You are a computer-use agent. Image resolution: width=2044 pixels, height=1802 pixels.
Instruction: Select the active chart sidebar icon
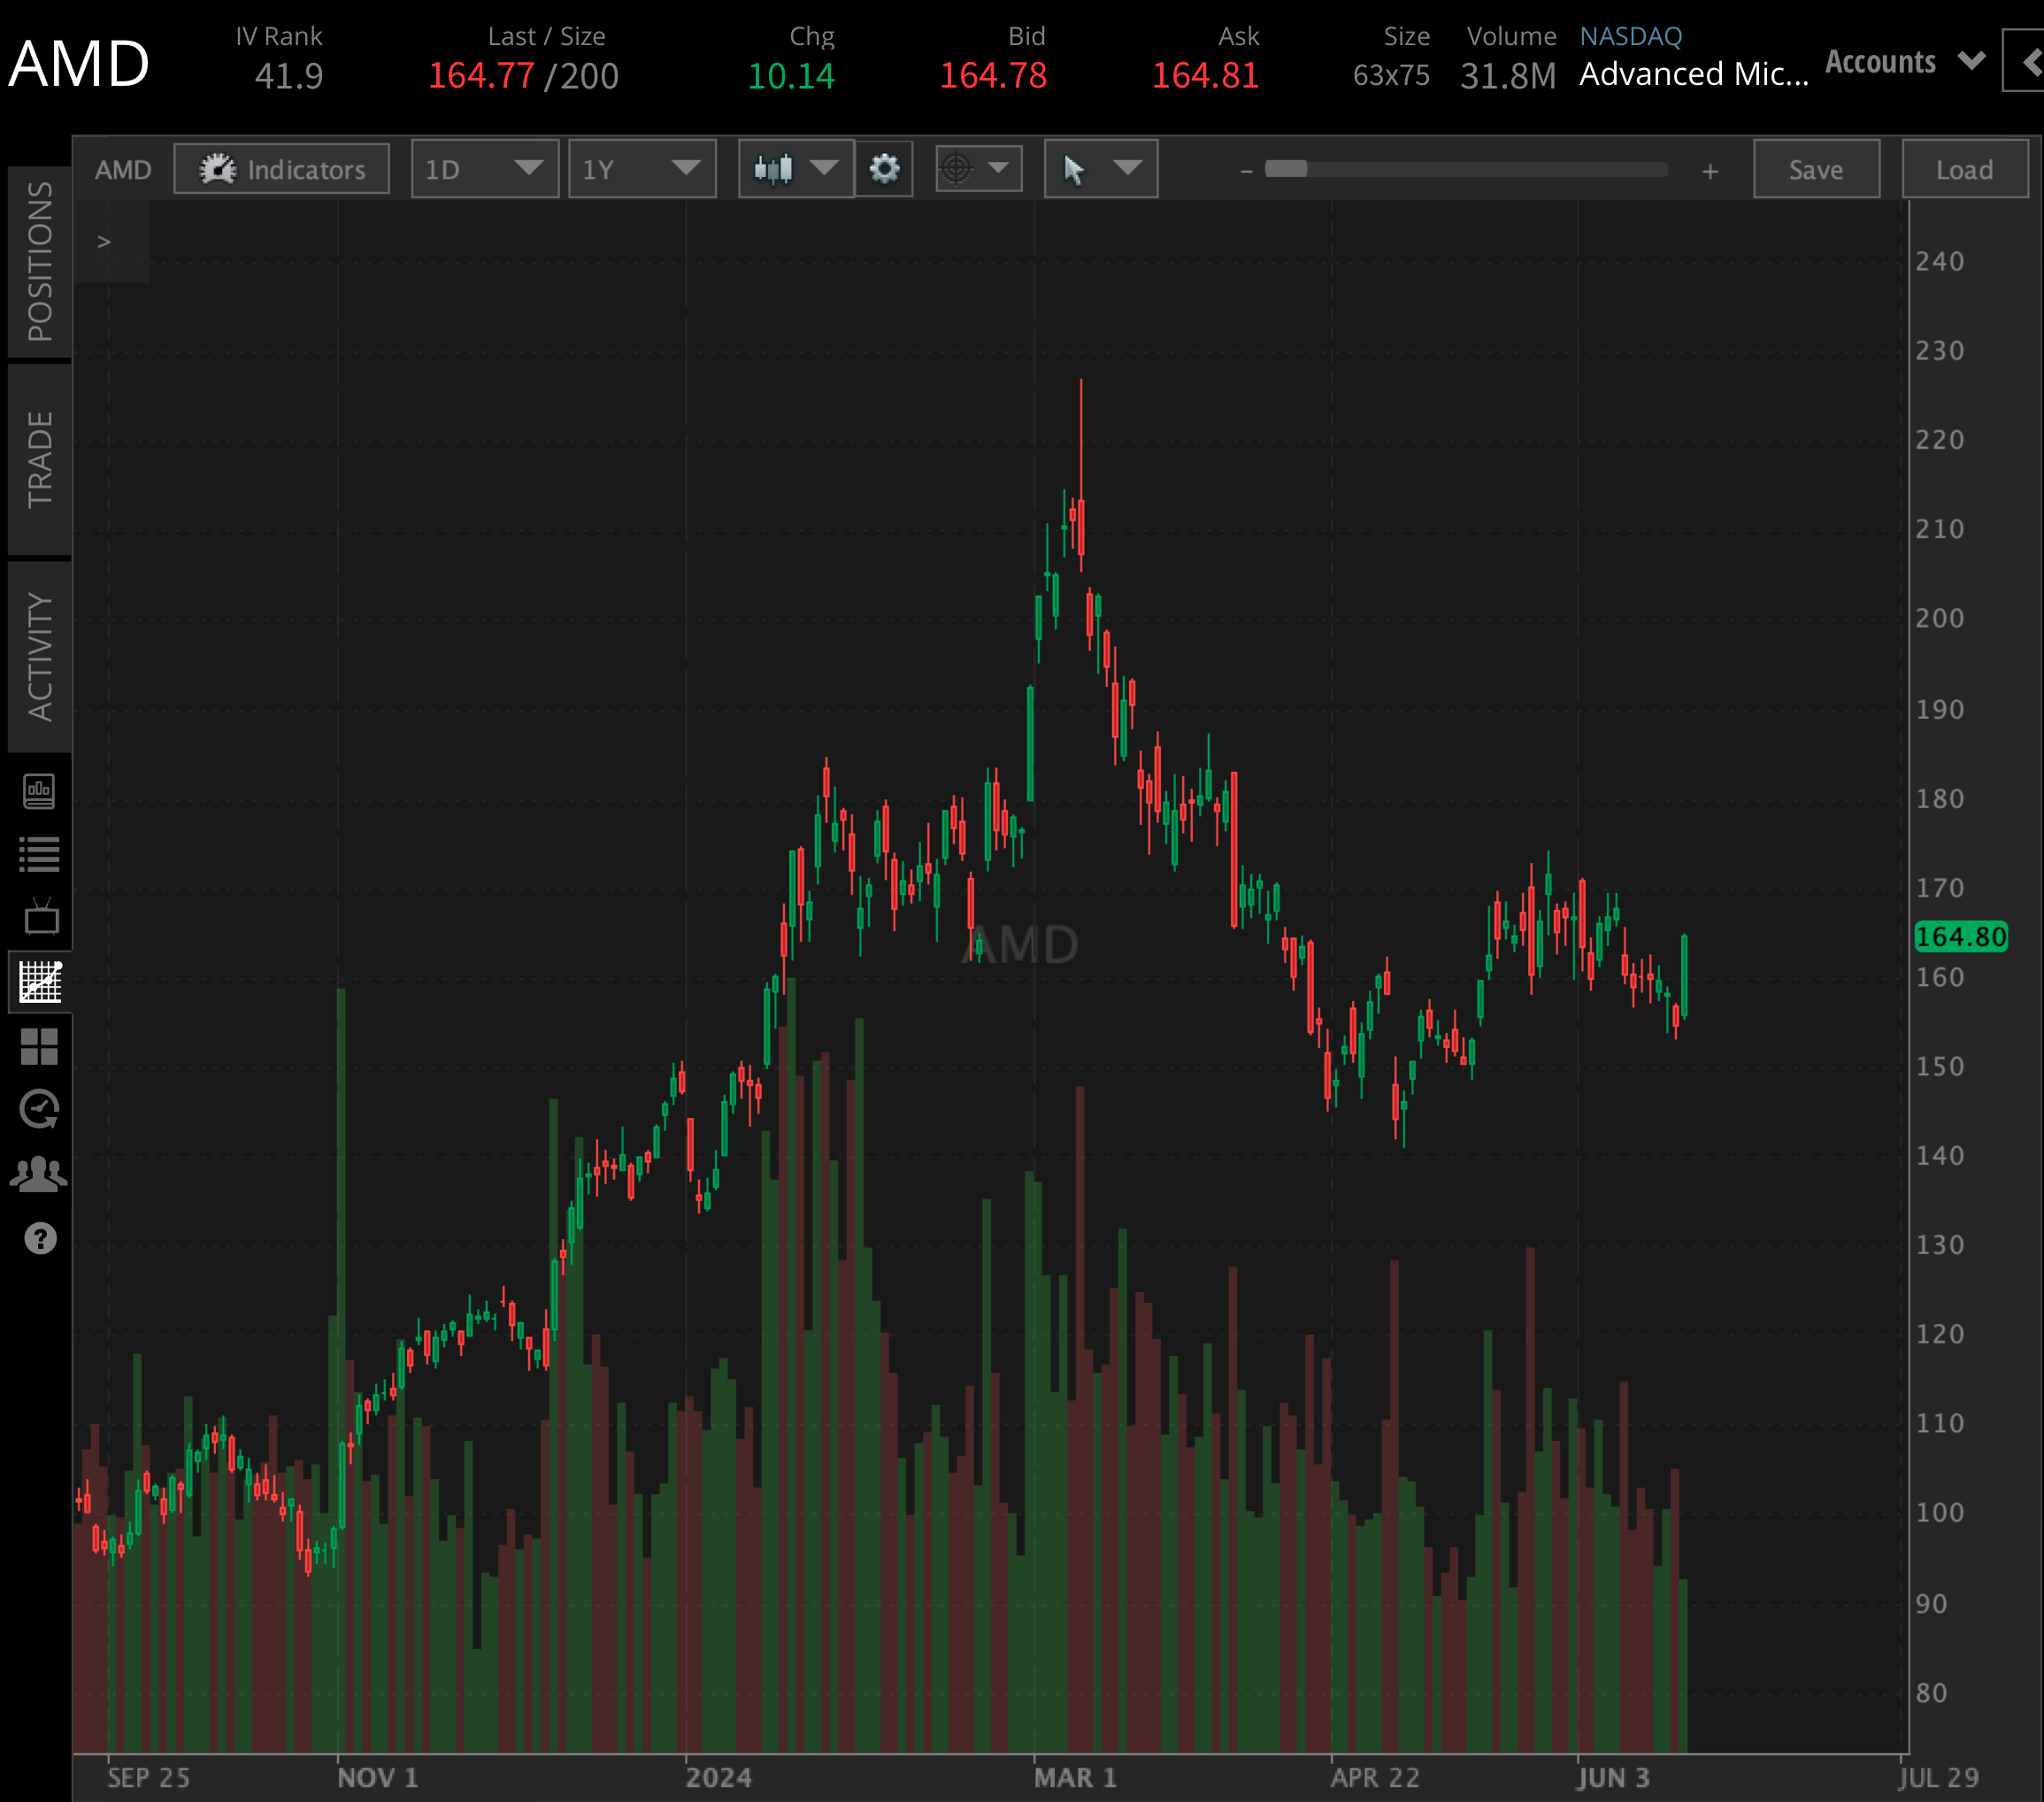click(40, 981)
